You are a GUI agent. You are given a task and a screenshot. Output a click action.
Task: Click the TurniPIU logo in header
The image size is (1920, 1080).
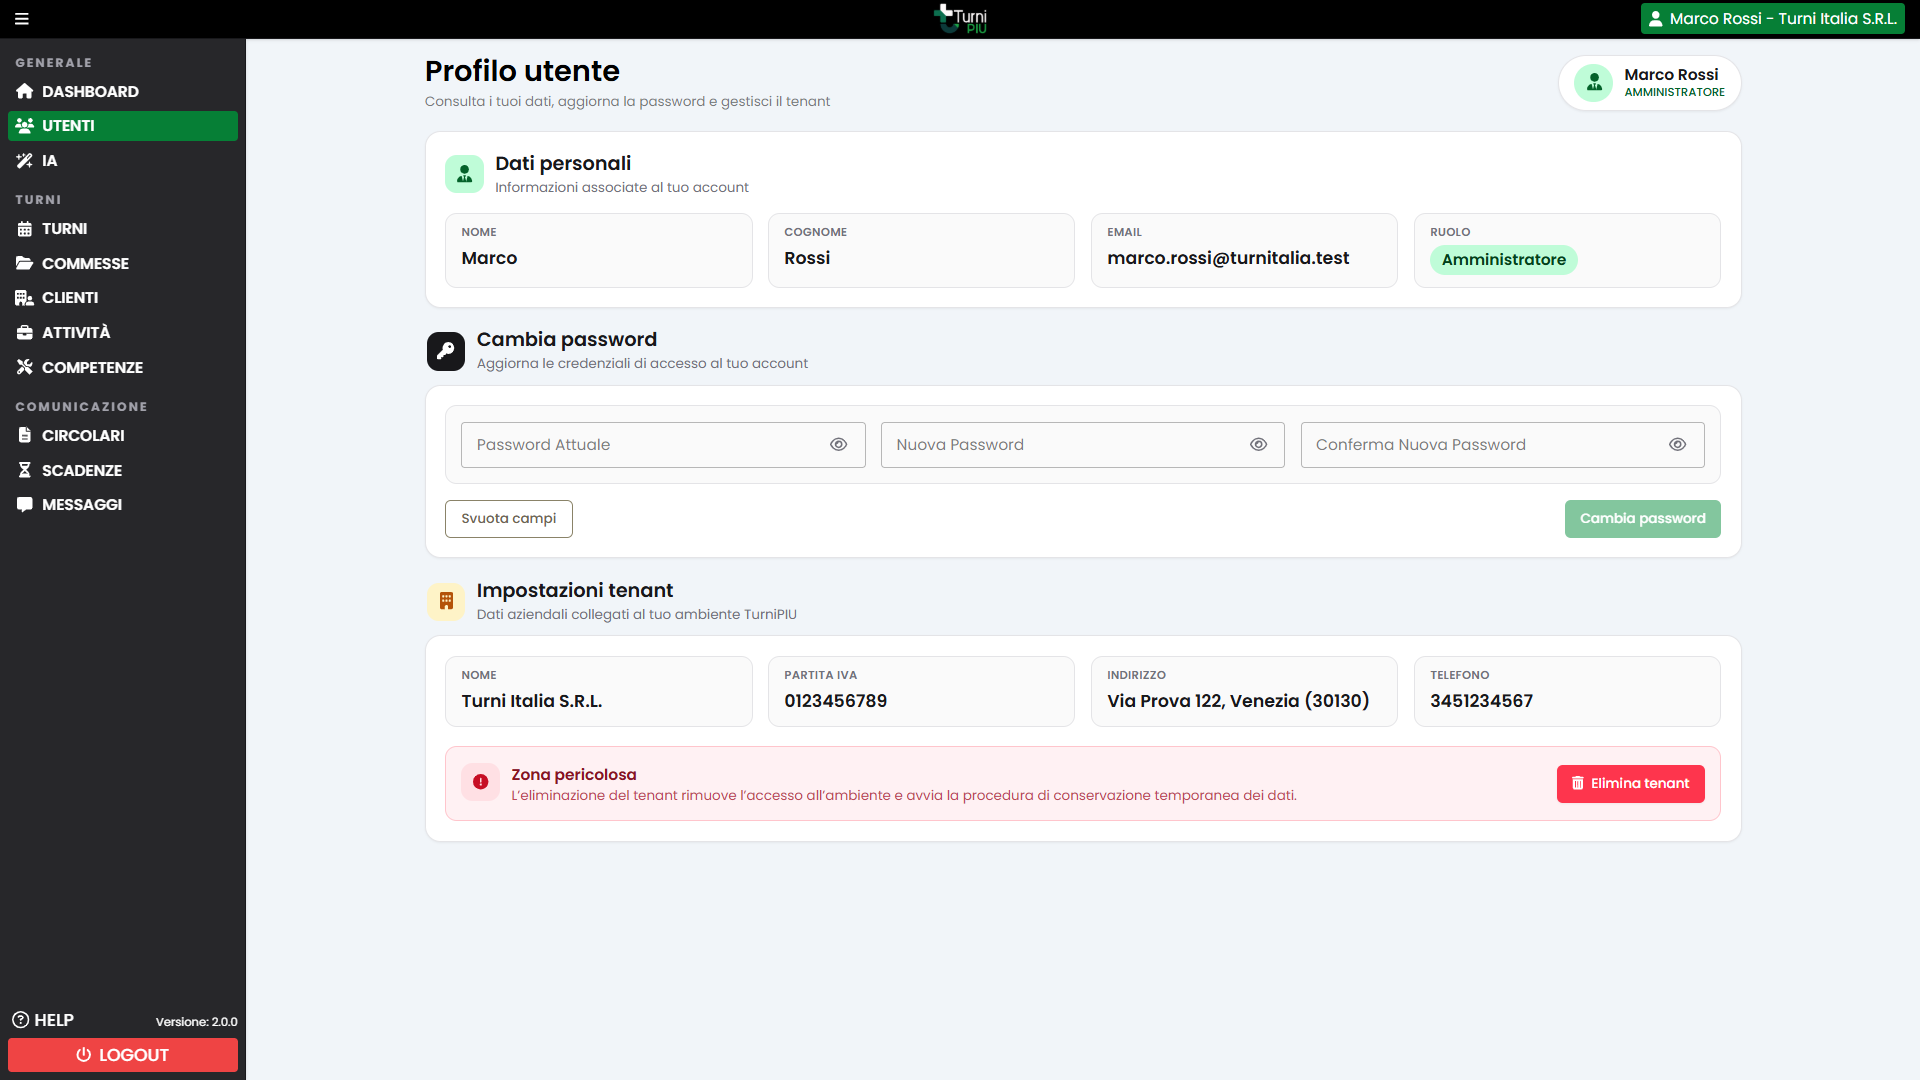pyautogui.click(x=960, y=19)
